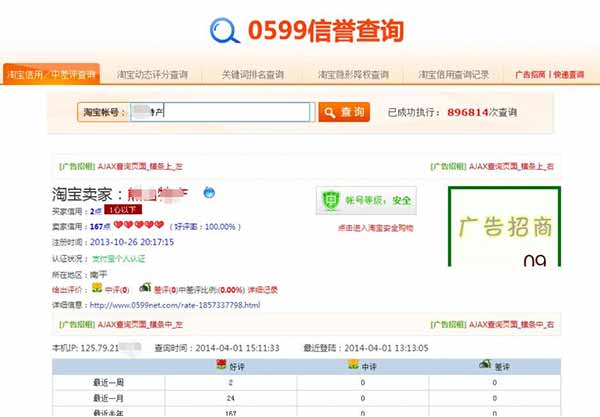The image size is (600, 417).
Task: Click the yellow flower icon next to 中评(0)
Action: [x=97, y=288]
